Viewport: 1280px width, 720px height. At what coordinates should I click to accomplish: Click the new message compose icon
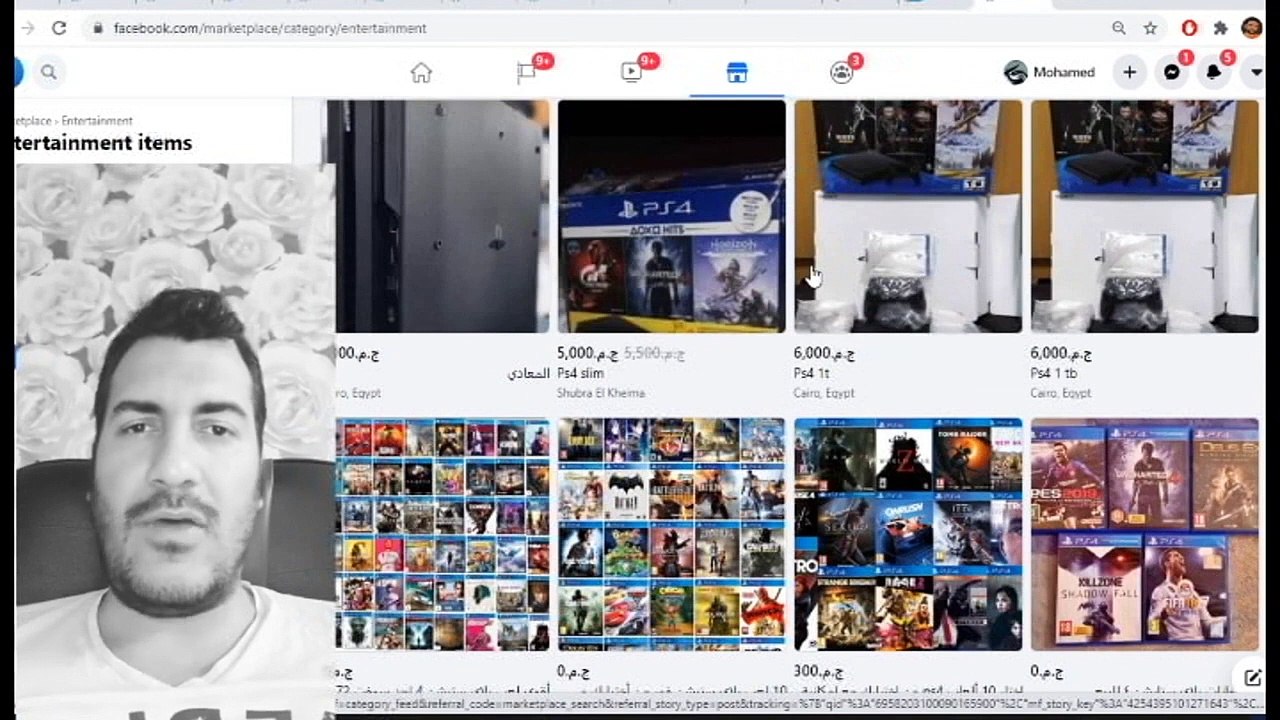1252,678
